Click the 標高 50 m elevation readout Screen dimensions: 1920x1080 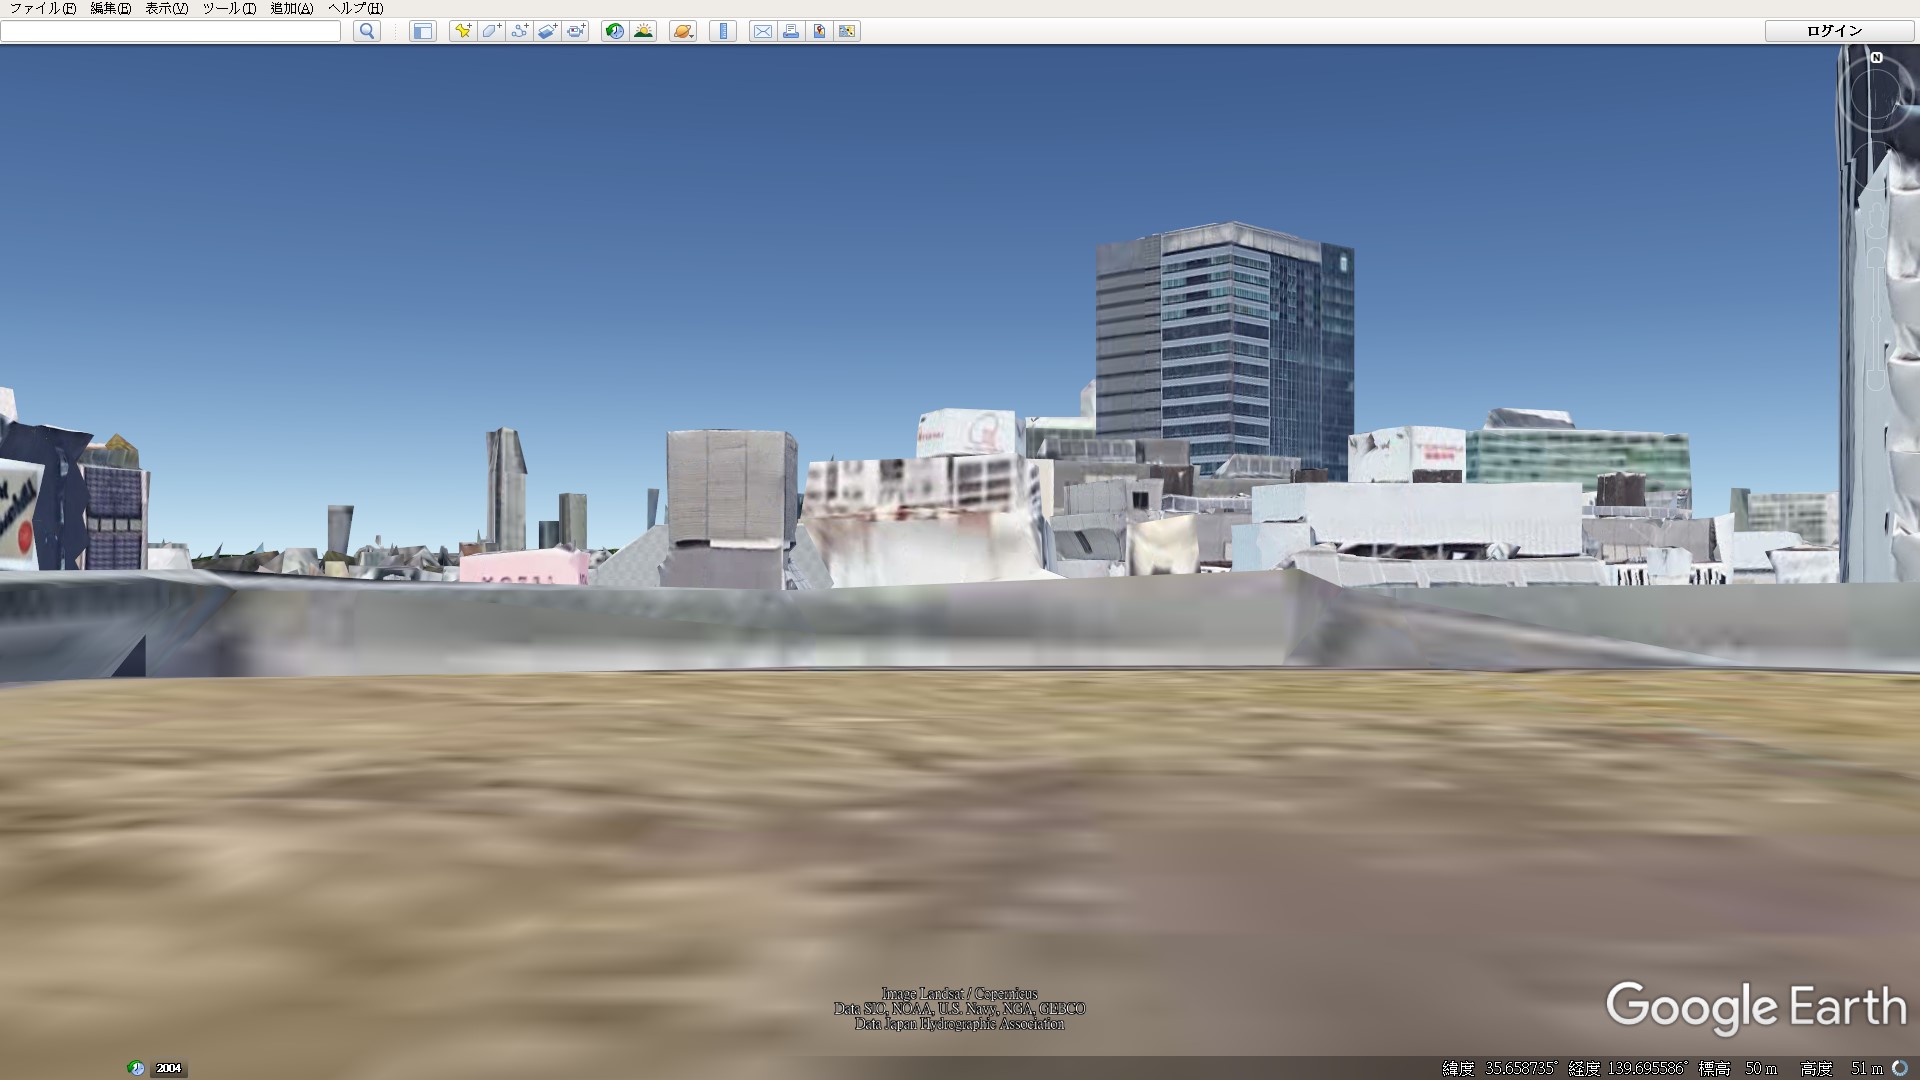(1738, 1068)
